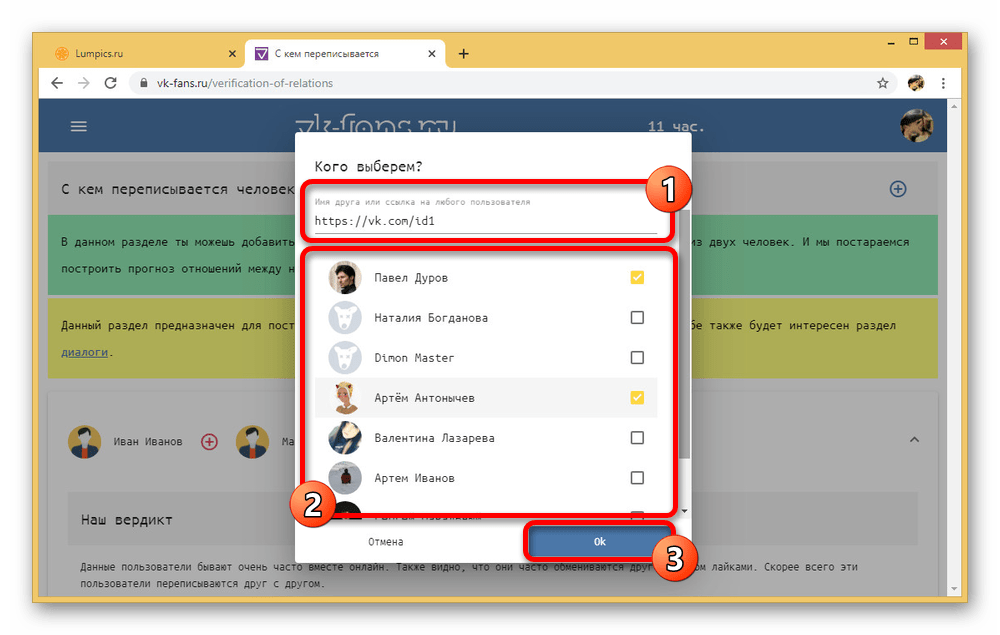
Task: Click the blue circled plus icon at right
Action: pos(898,189)
